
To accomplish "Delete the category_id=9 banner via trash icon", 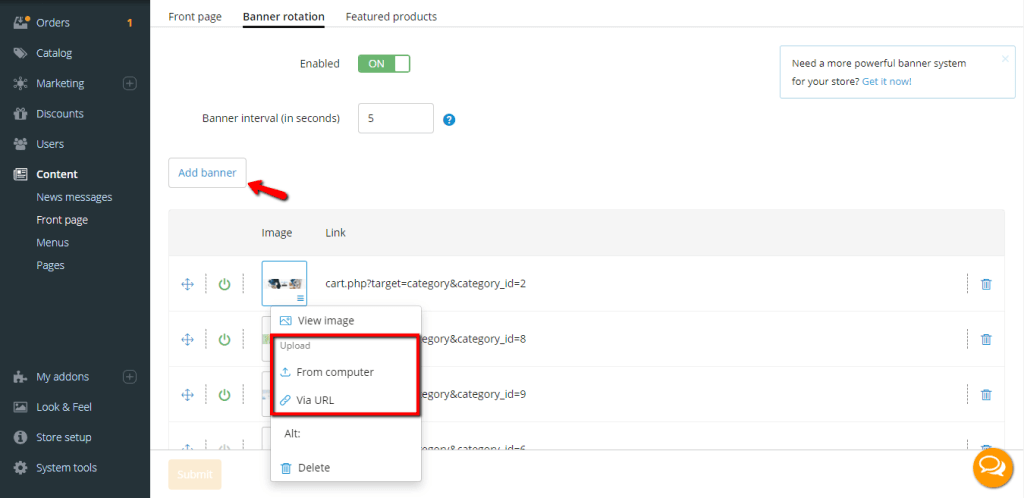I will point(986,395).
